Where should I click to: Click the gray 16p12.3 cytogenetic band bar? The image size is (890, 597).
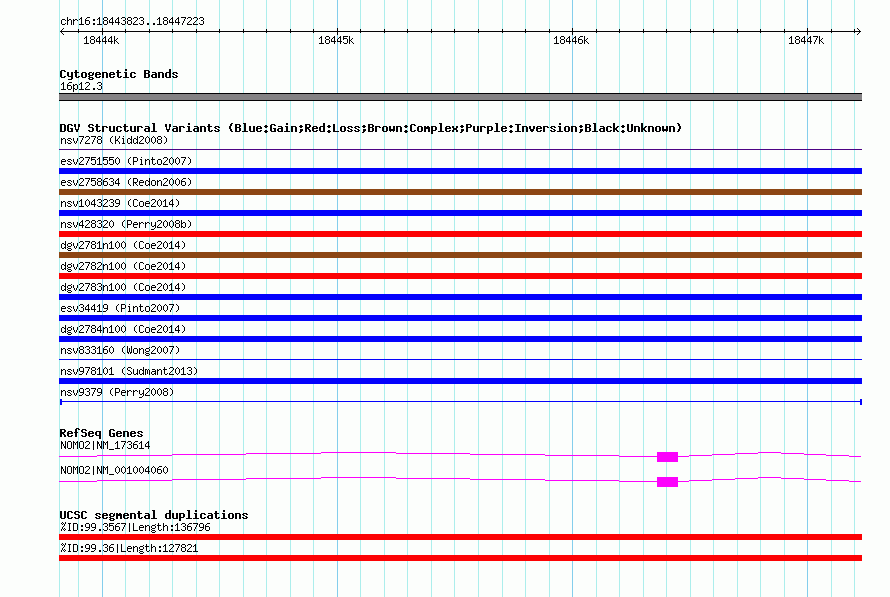(460, 97)
